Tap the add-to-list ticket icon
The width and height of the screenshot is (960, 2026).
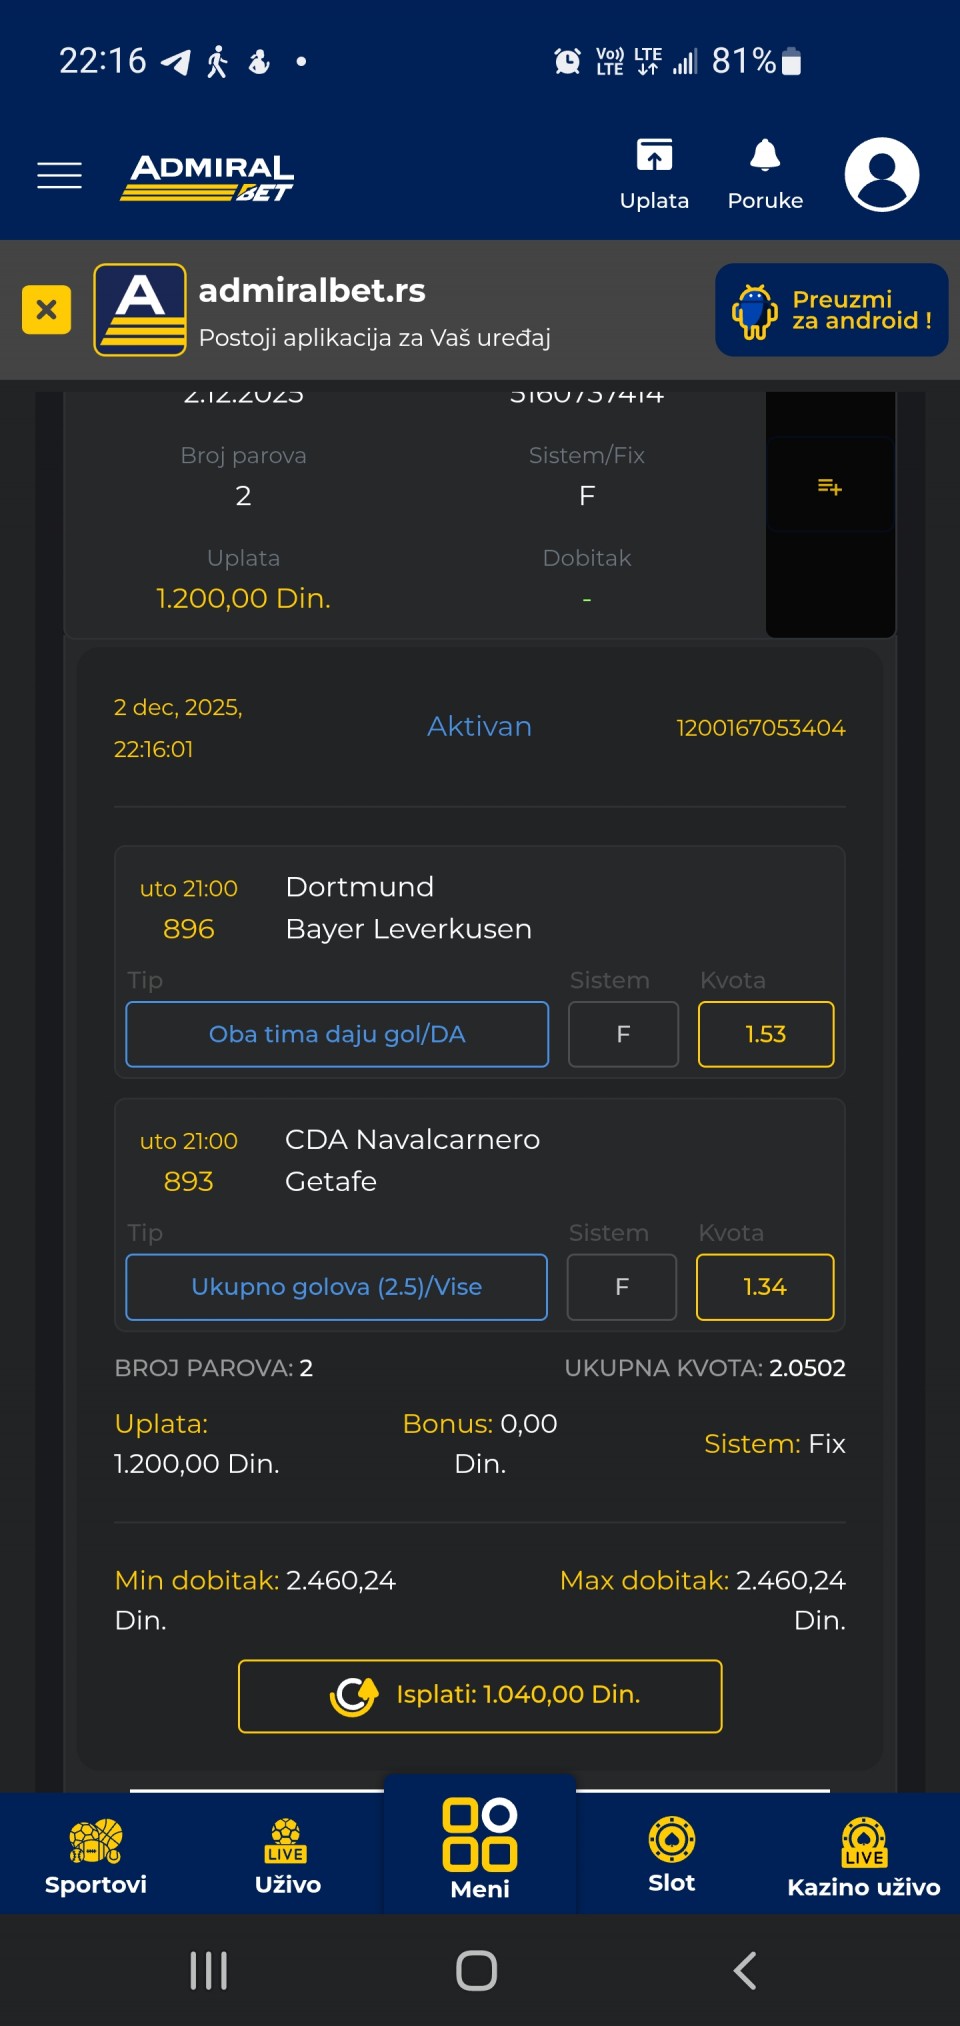click(x=830, y=487)
